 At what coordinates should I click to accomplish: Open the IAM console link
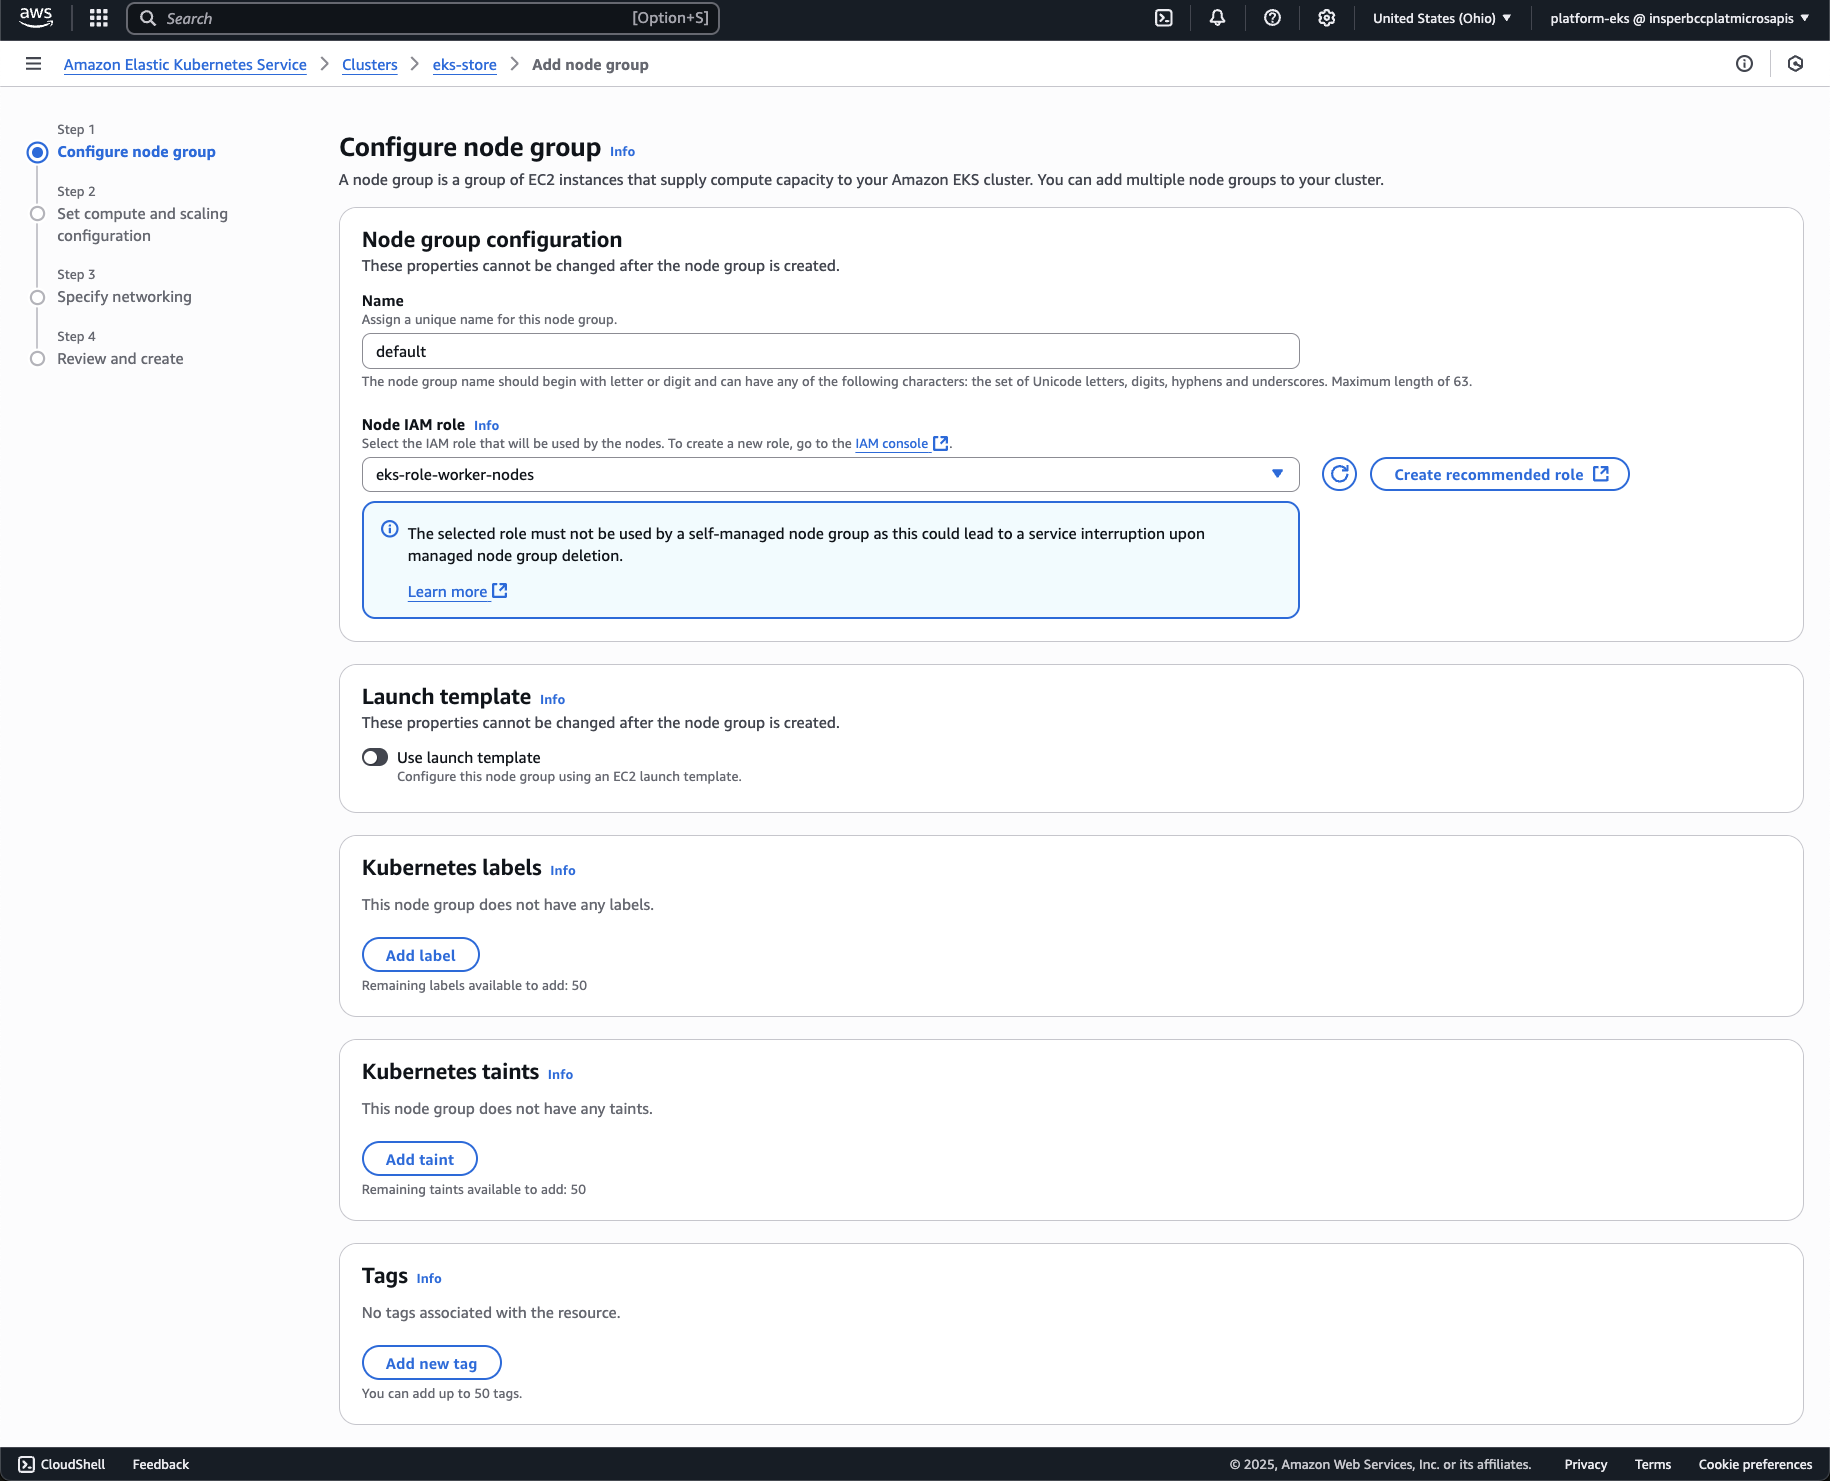click(x=891, y=444)
